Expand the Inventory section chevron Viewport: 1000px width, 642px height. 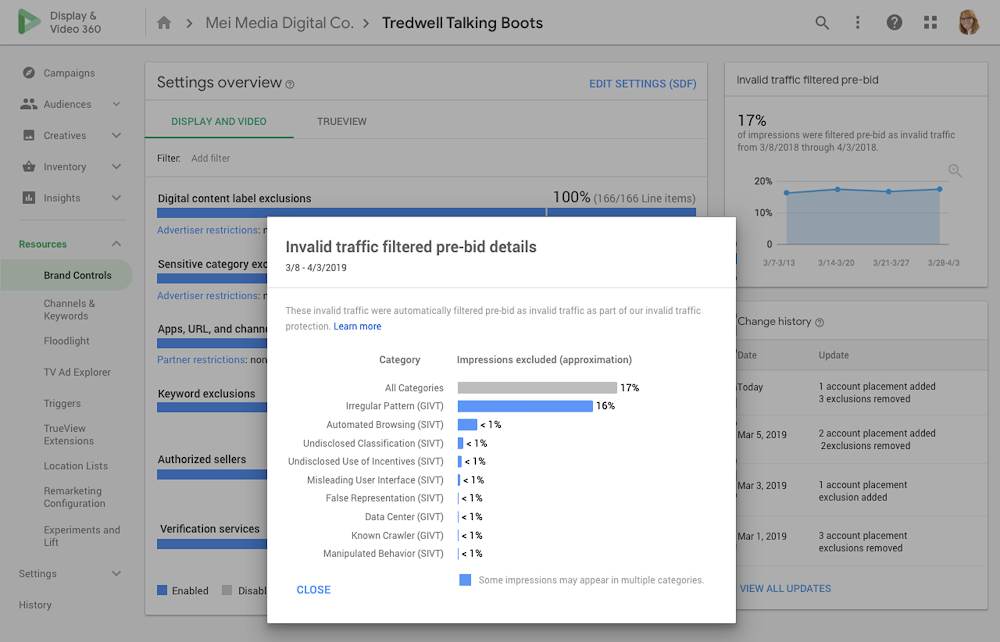click(x=116, y=166)
